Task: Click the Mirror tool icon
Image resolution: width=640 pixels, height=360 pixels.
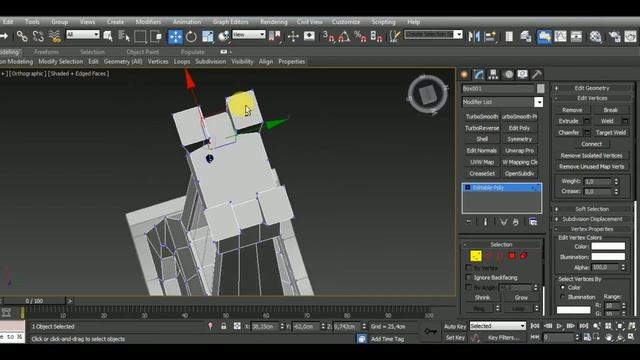Action: [474, 37]
